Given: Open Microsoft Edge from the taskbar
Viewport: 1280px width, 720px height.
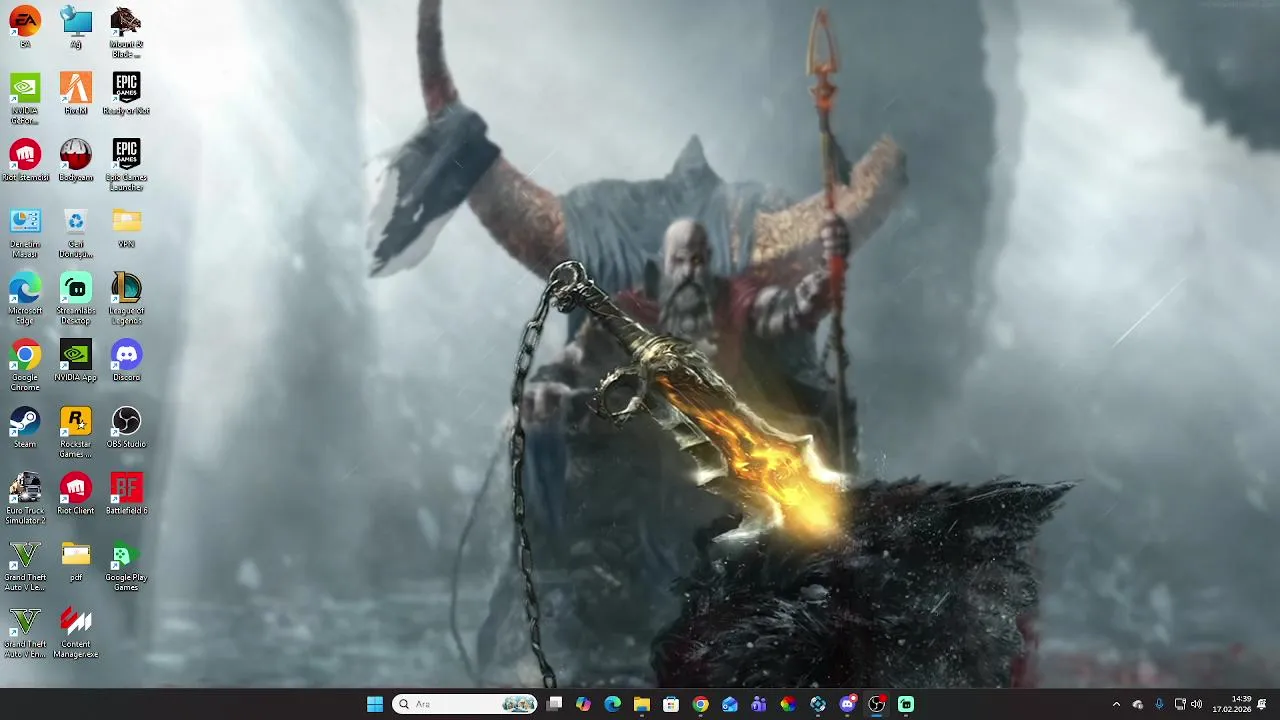Looking at the screenshot, I should [x=613, y=704].
